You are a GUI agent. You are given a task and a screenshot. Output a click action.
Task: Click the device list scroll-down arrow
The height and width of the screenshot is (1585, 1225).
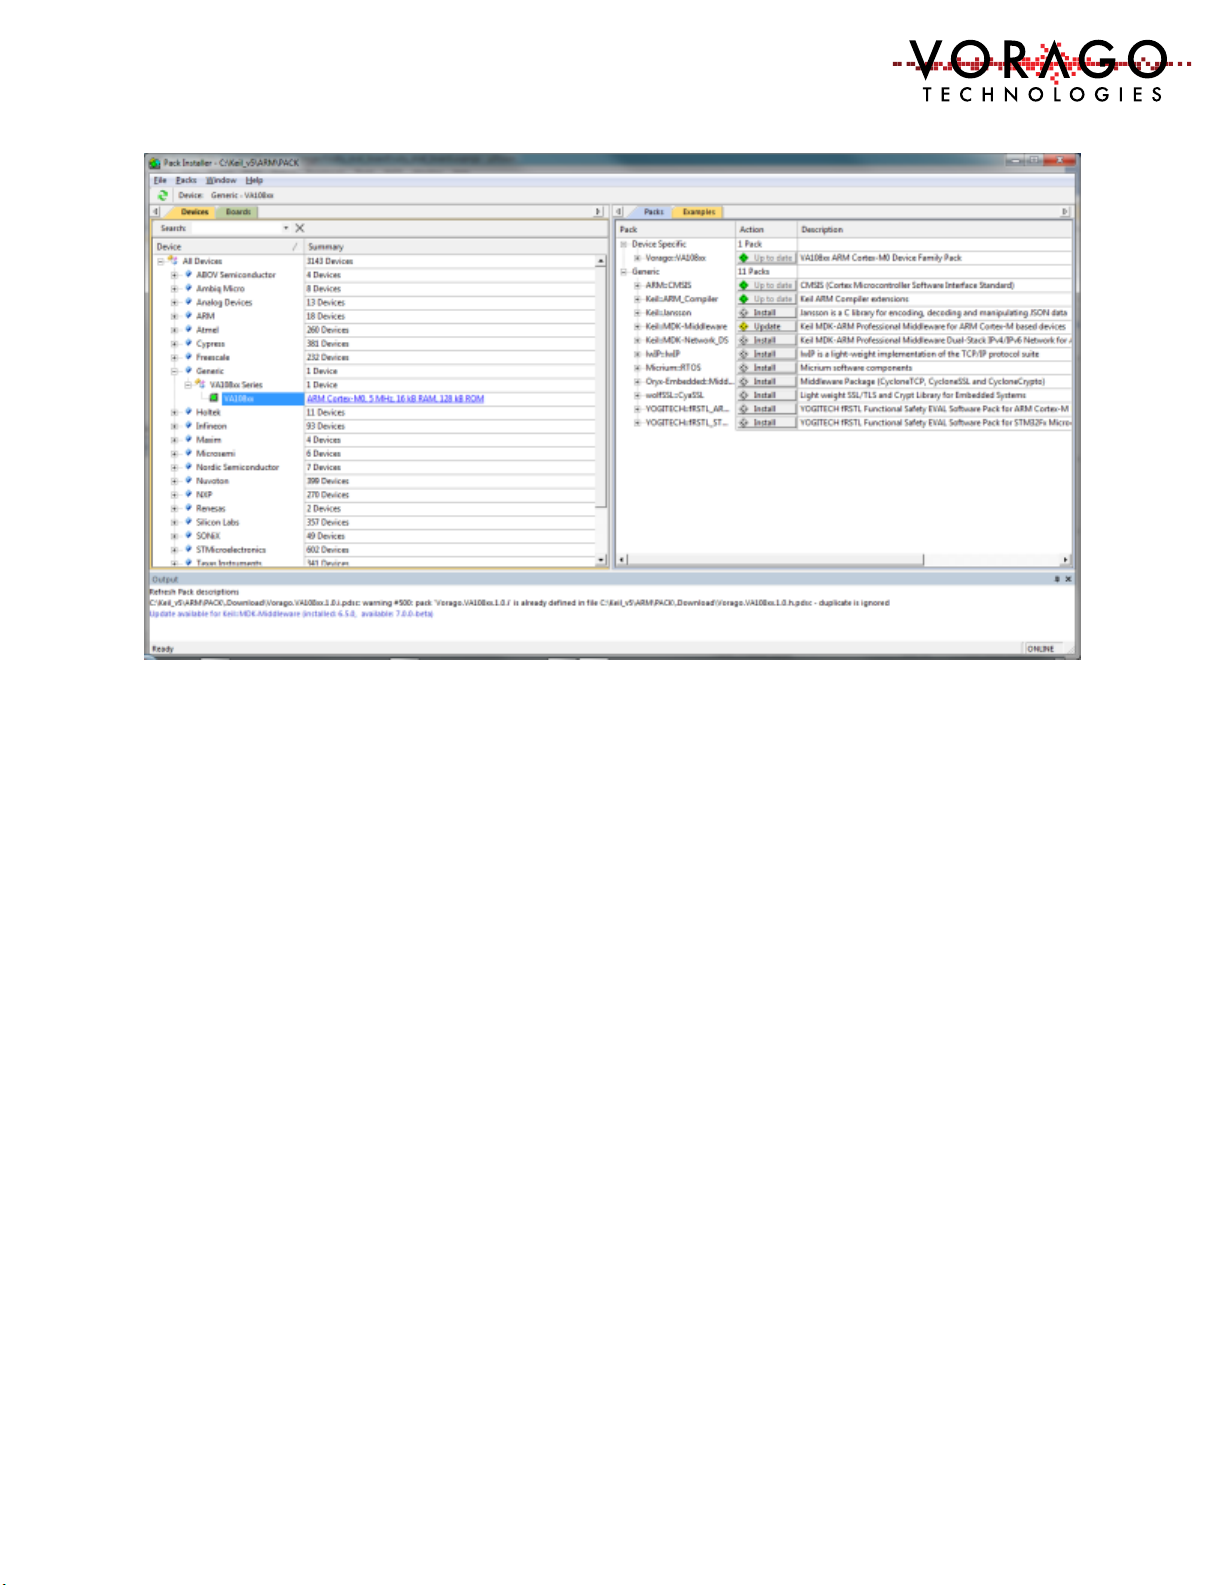601,559
